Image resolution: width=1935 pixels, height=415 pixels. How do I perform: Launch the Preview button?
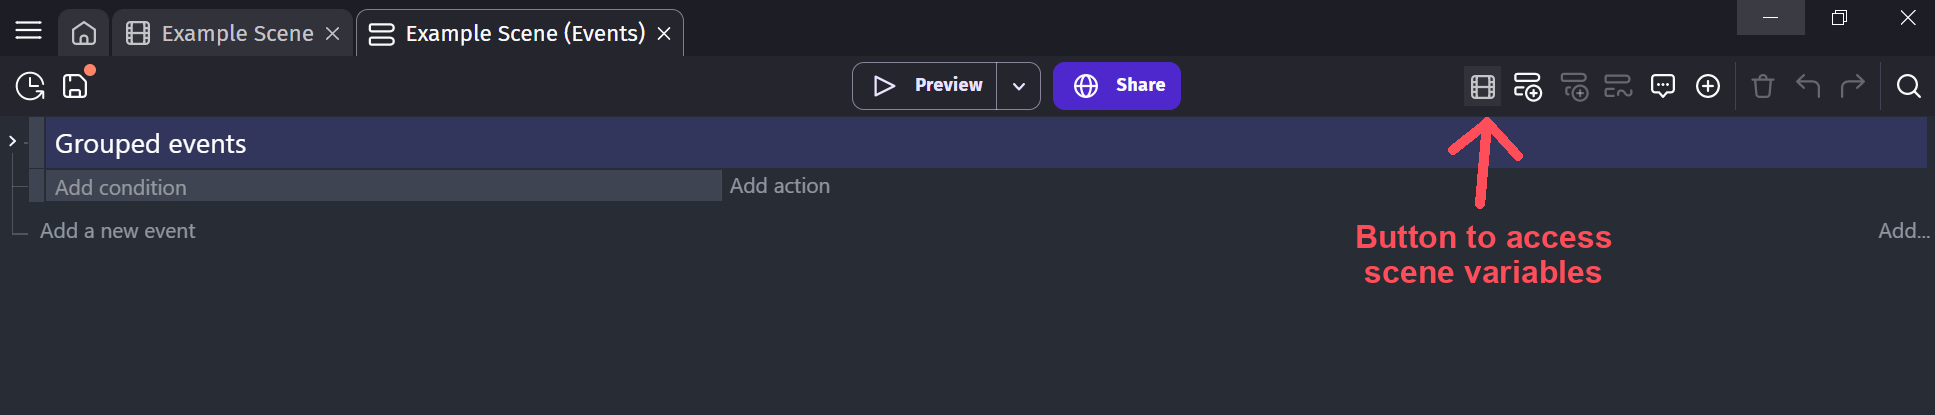pyautogui.click(x=925, y=86)
